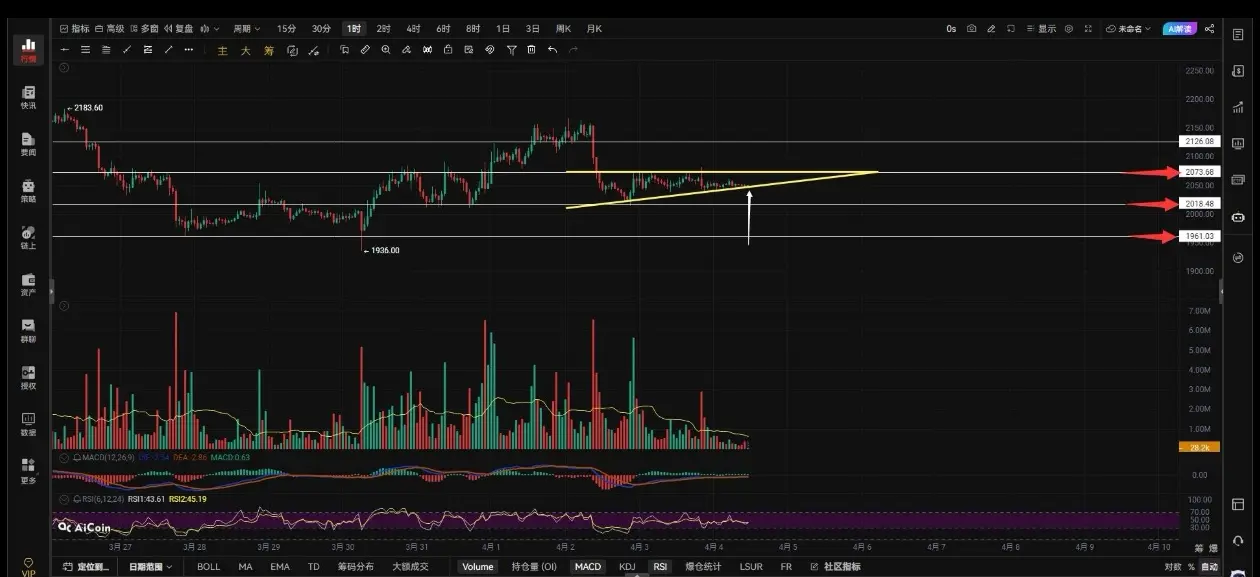1260x577 pixels.
Task: Open the 更多 more sidebar item
Action: tap(28, 471)
